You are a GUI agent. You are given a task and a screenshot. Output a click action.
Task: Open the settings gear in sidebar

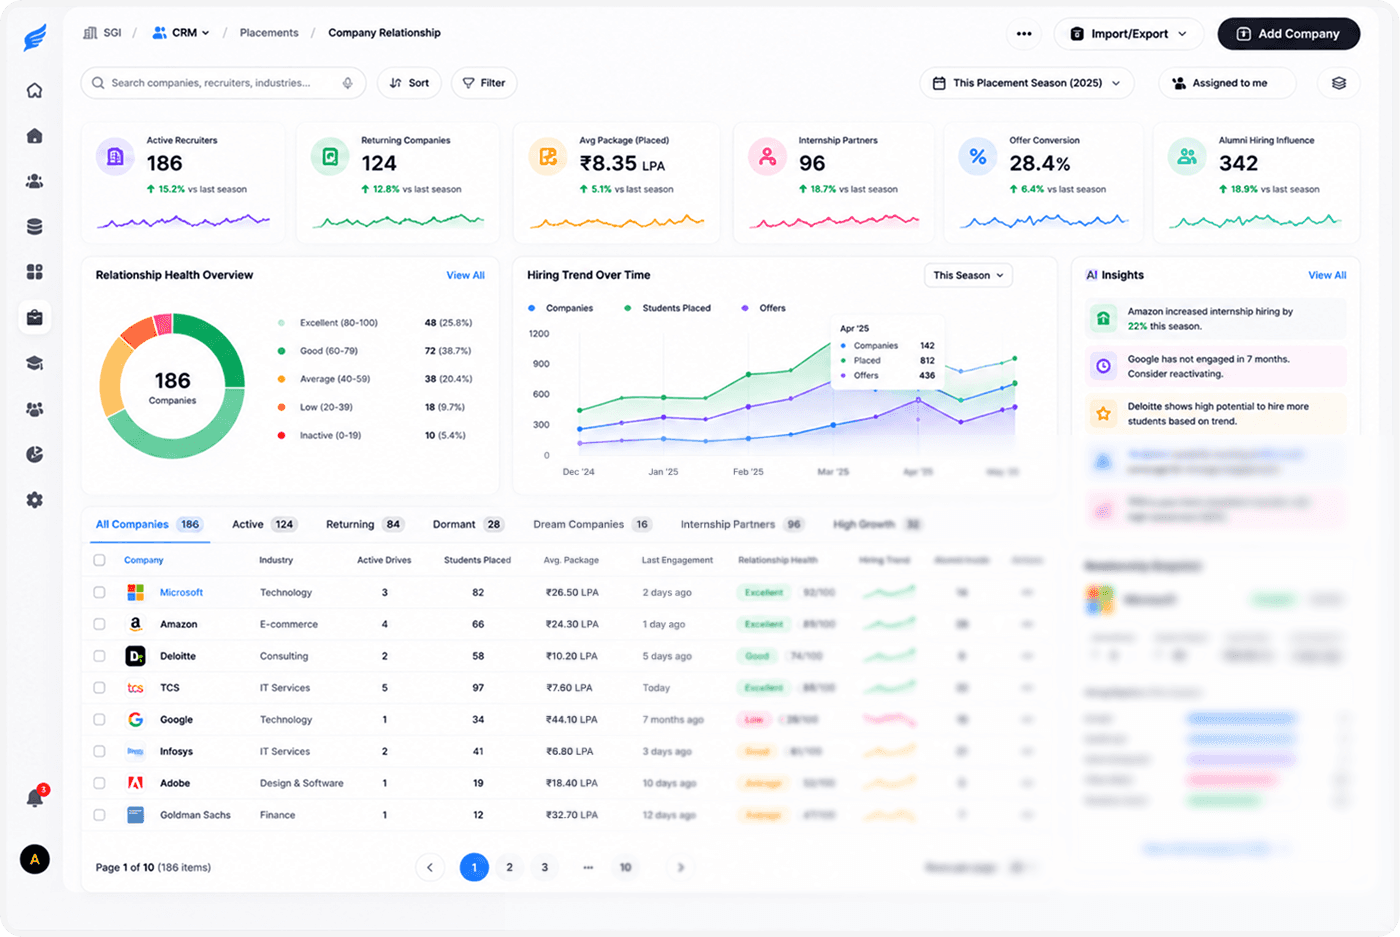click(x=34, y=500)
